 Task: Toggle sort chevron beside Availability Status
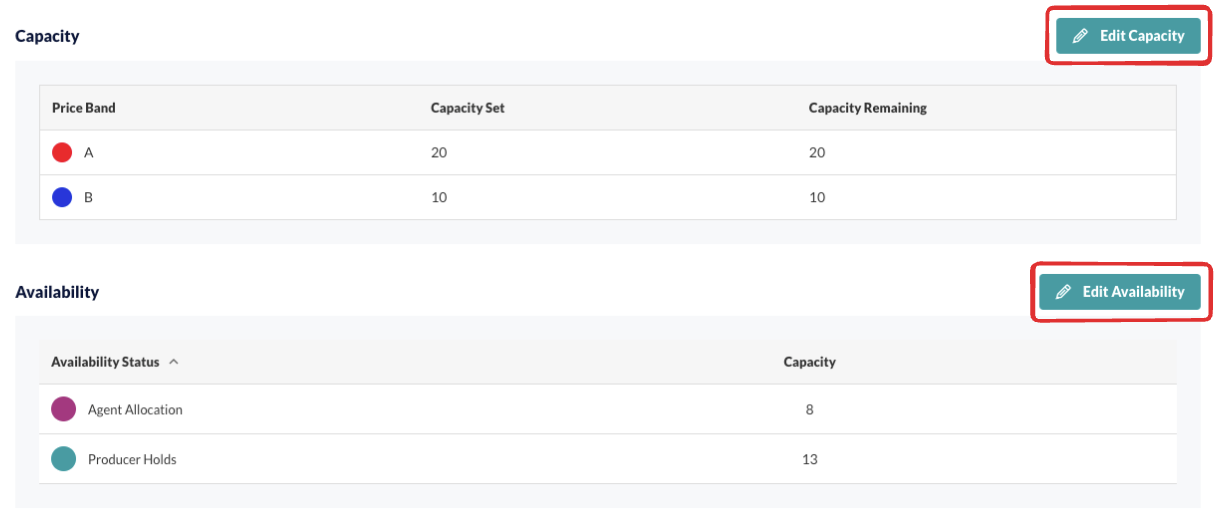[x=174, y=362]
